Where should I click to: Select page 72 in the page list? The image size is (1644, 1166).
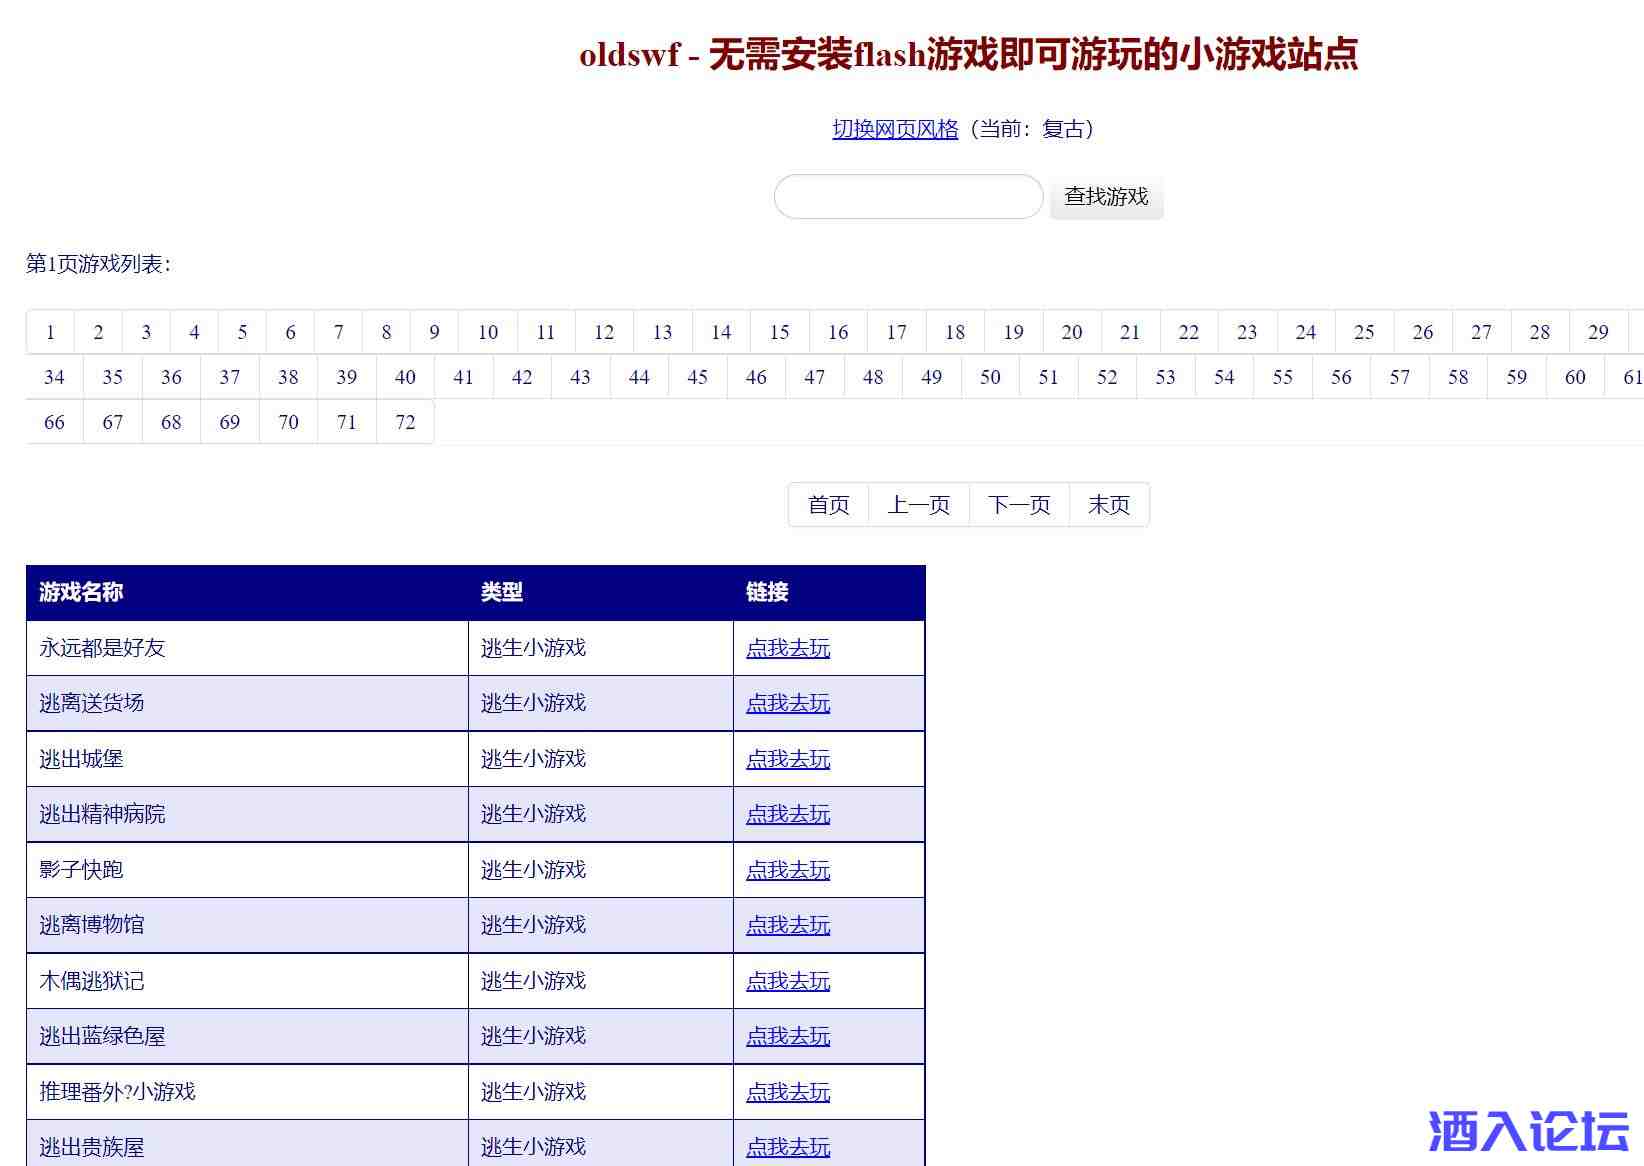click(x=405, y=422)
